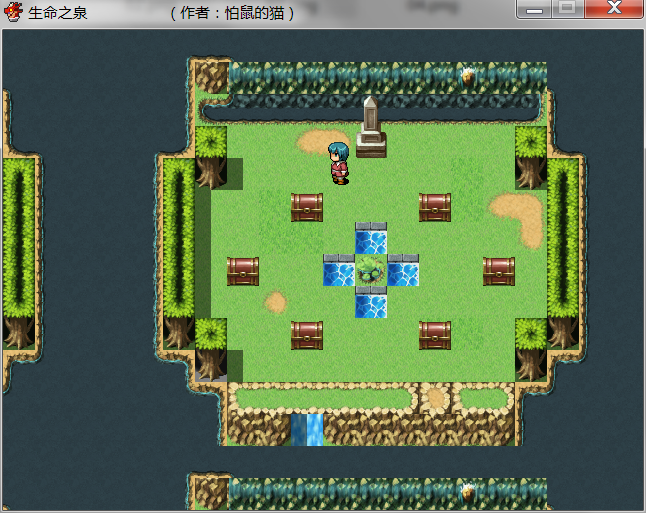Click the bottom water tile of fountain

tap(371, 302)
